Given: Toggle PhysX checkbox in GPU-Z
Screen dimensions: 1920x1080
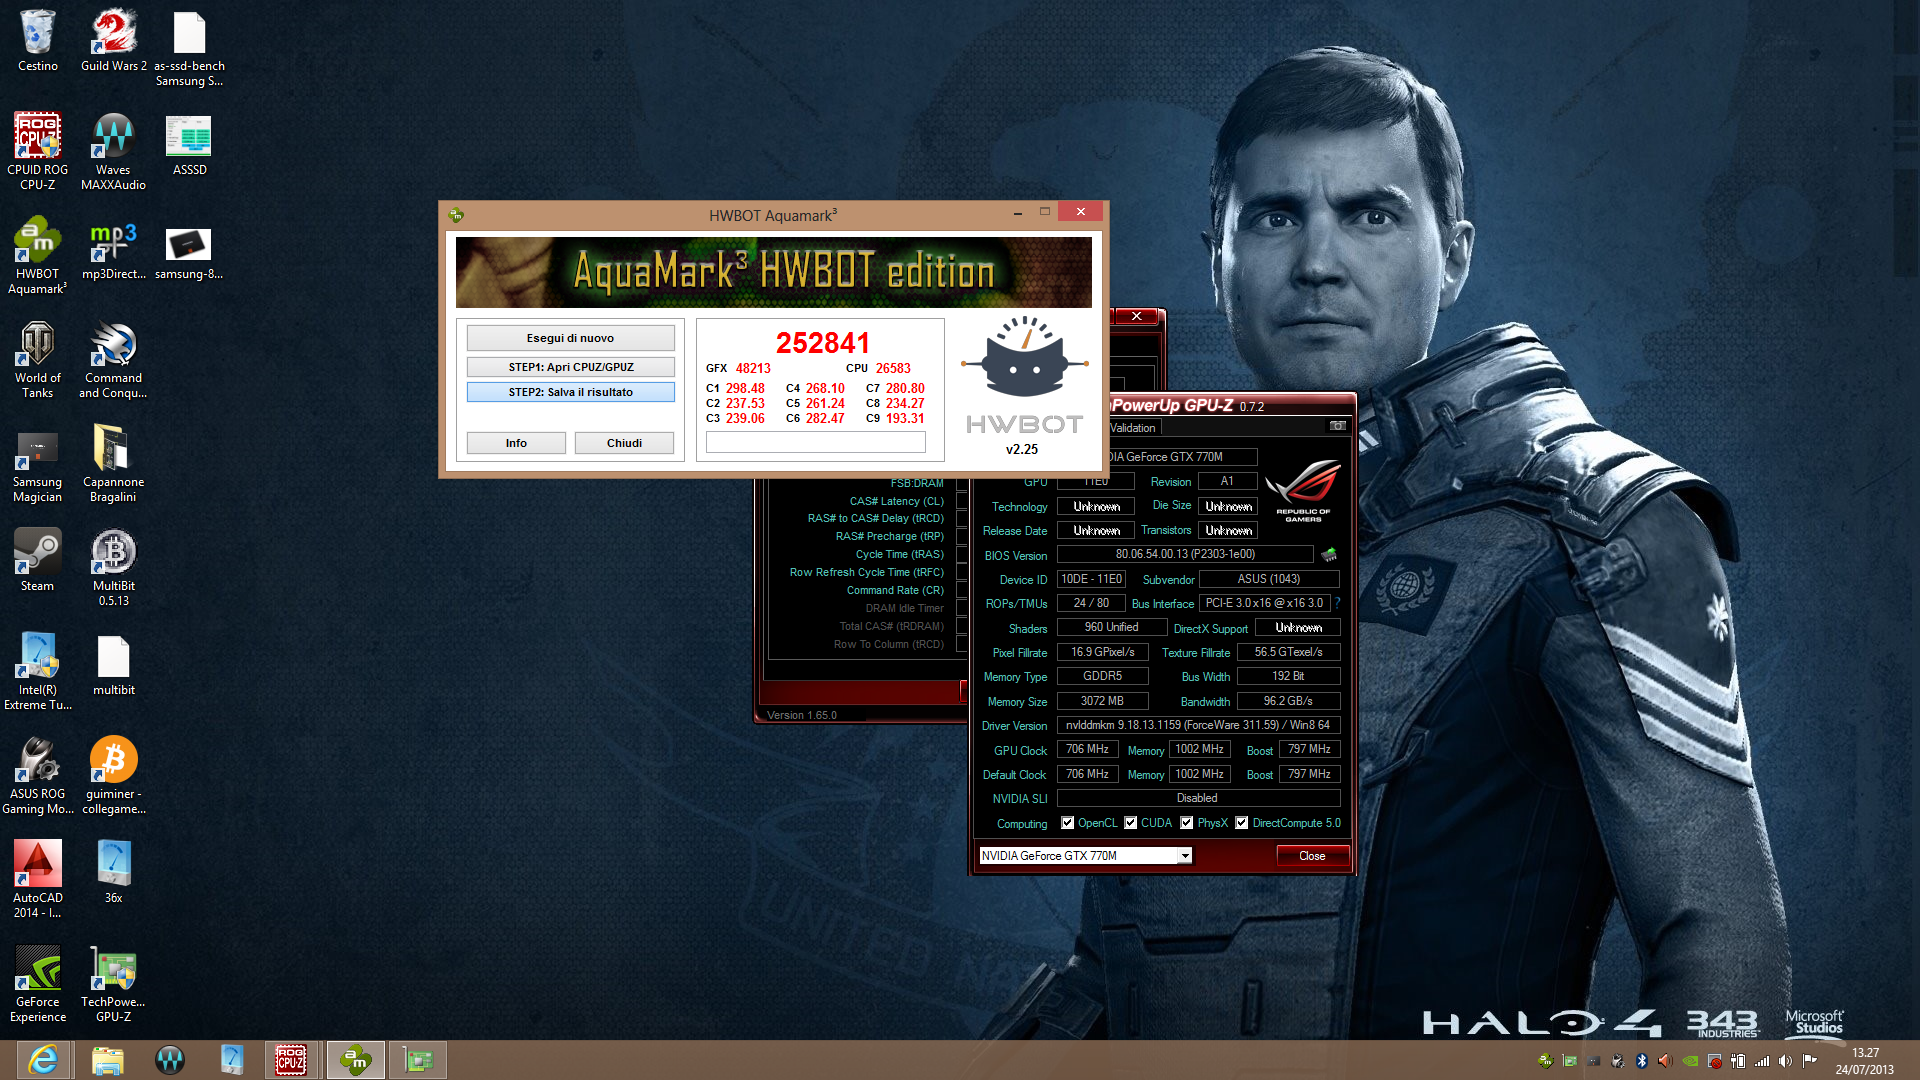Looking at the screenshot, I should click(x=1186, y=823).
